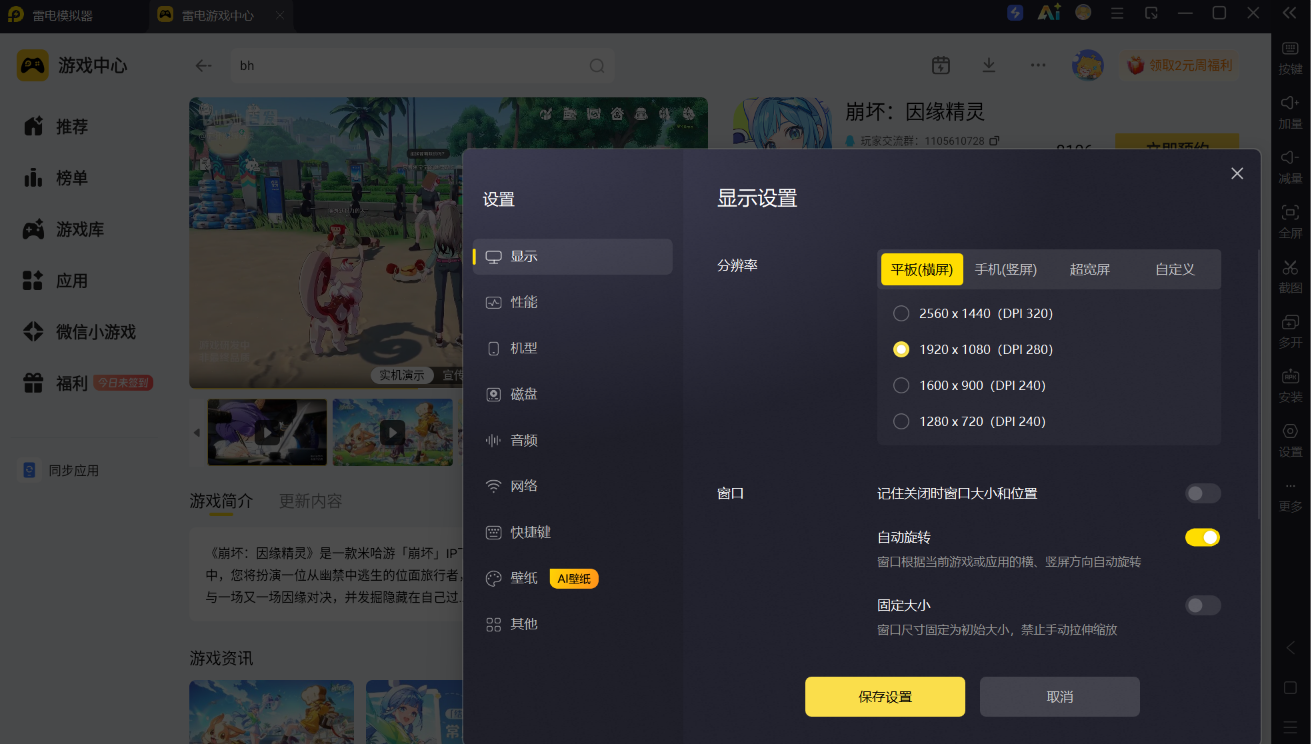Click the 保存设置 button
The height and width of the screenshot is (744, 1311).
[885, 696]
